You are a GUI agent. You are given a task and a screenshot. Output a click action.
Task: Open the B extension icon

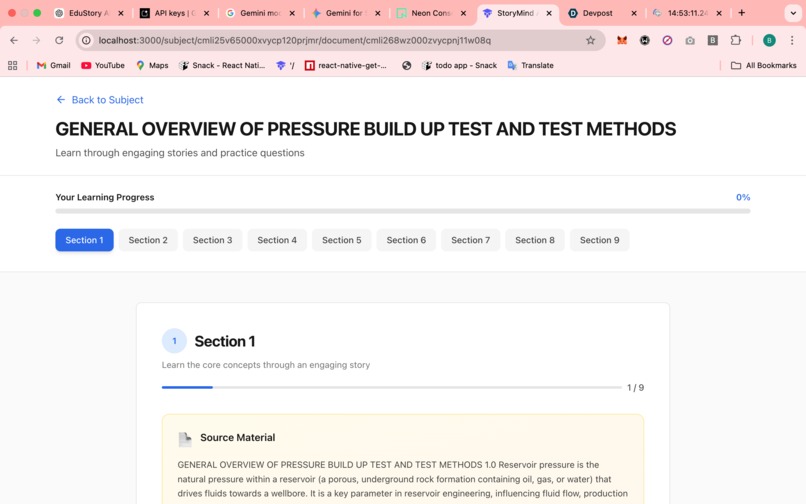click(x=712, y=40)
